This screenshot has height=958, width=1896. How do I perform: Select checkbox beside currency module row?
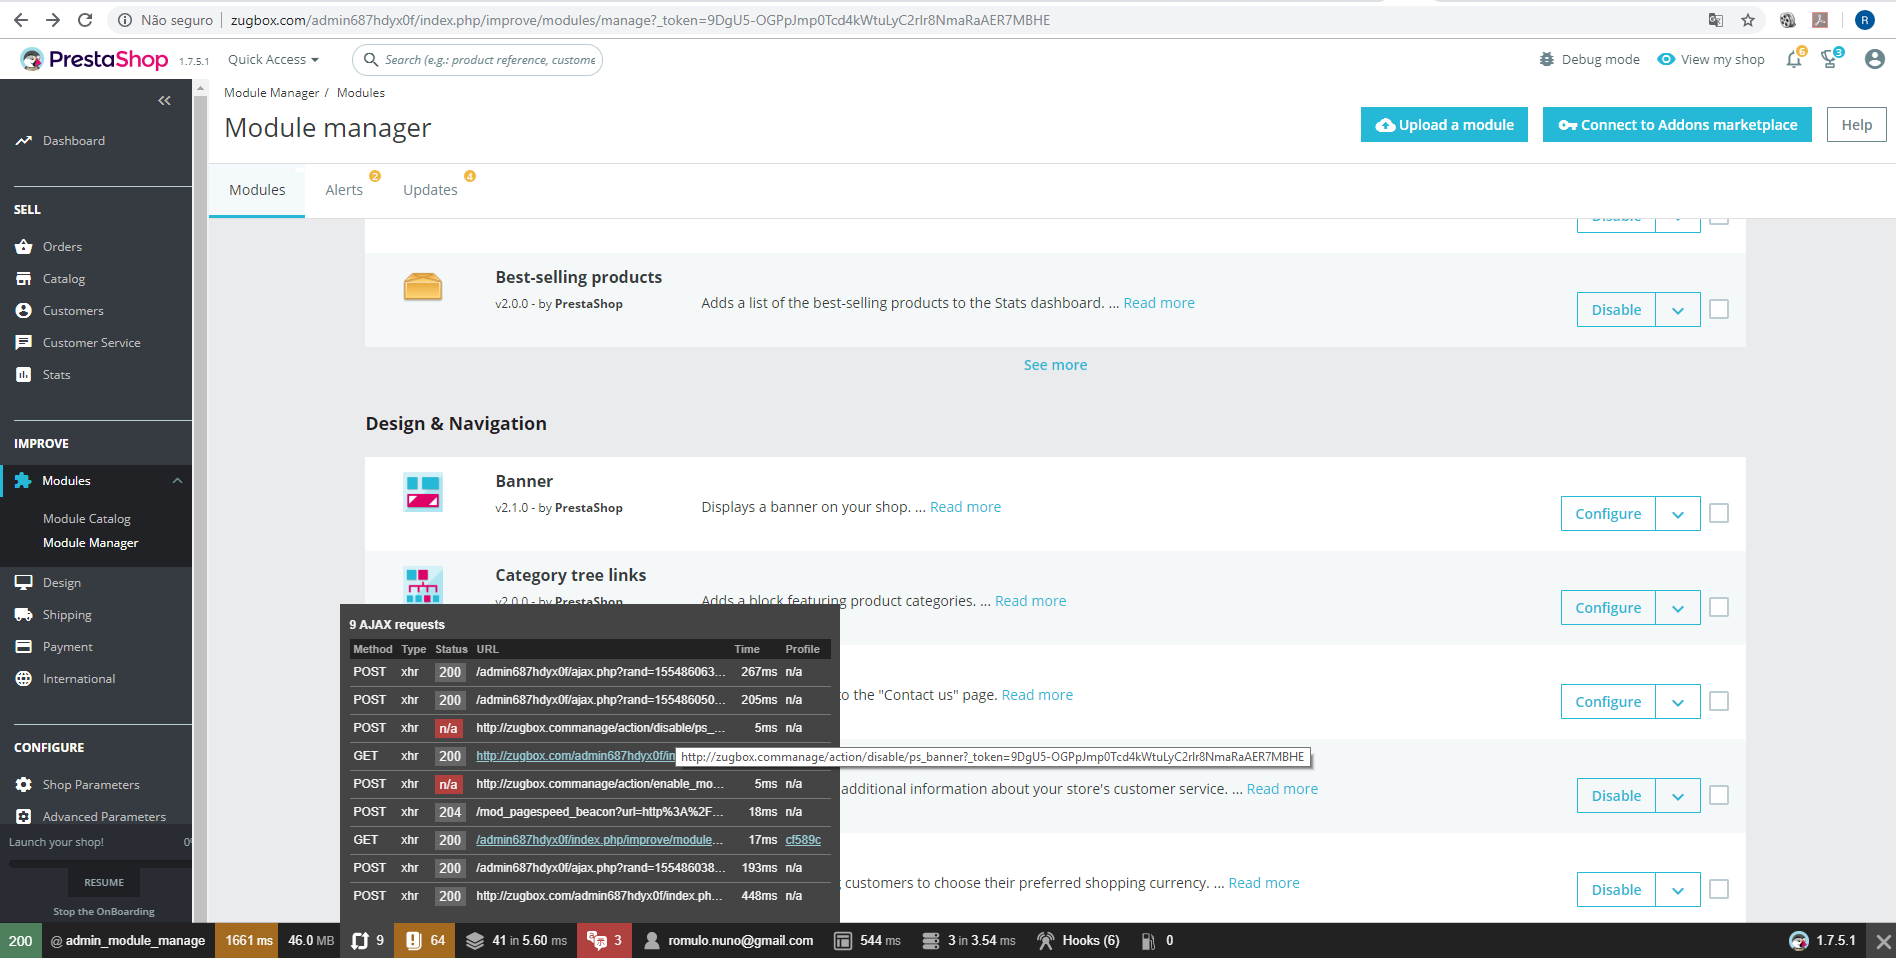point(1719,889)
